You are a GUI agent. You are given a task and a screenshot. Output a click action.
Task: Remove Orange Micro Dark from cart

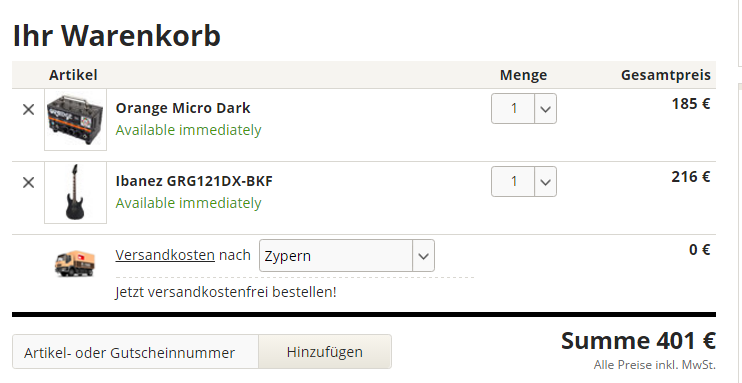(28, 110)
